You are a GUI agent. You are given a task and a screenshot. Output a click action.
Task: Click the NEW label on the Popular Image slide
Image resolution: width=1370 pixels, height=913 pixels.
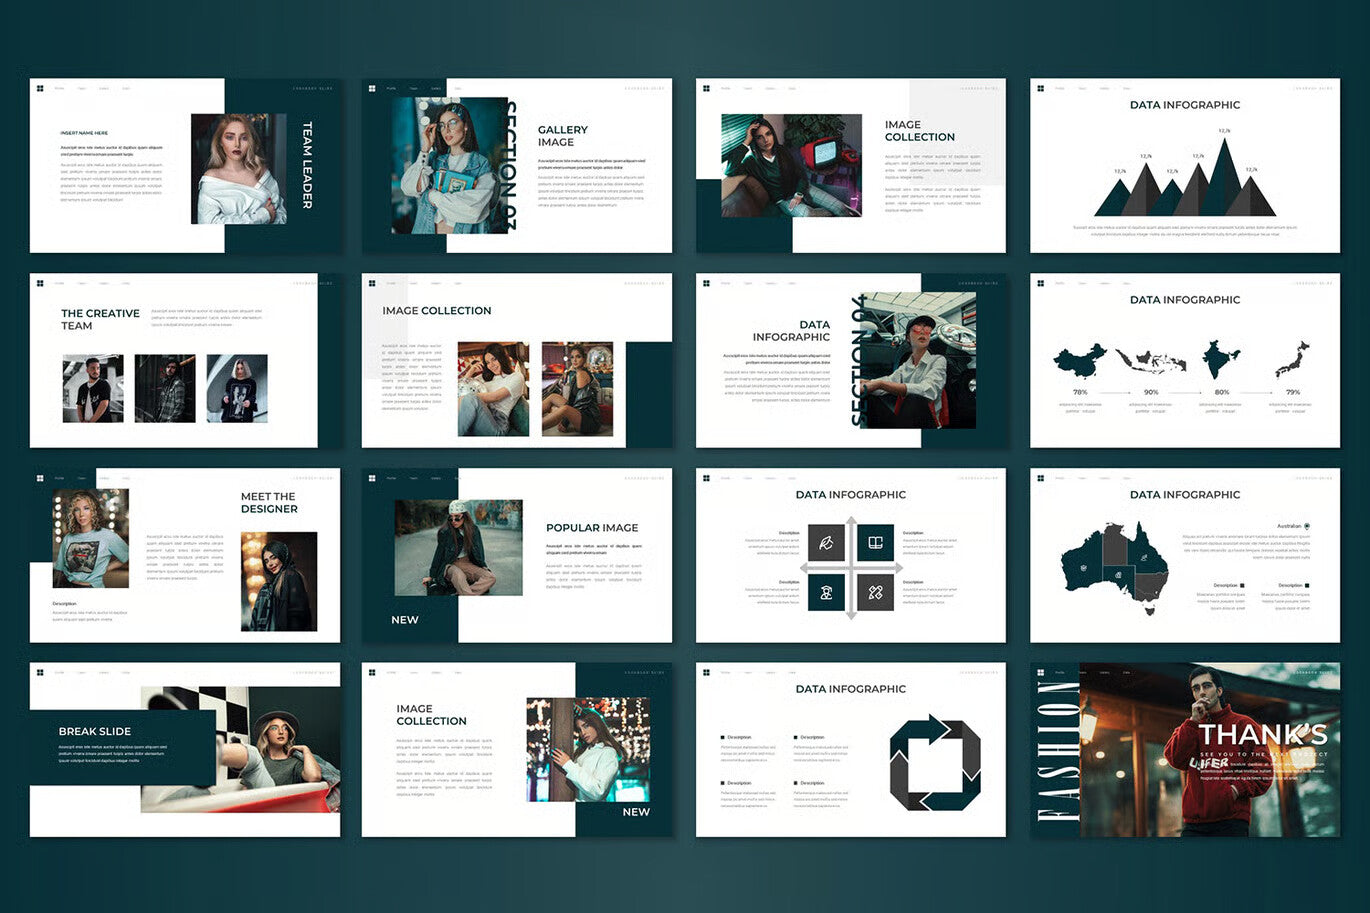(405, 619)
